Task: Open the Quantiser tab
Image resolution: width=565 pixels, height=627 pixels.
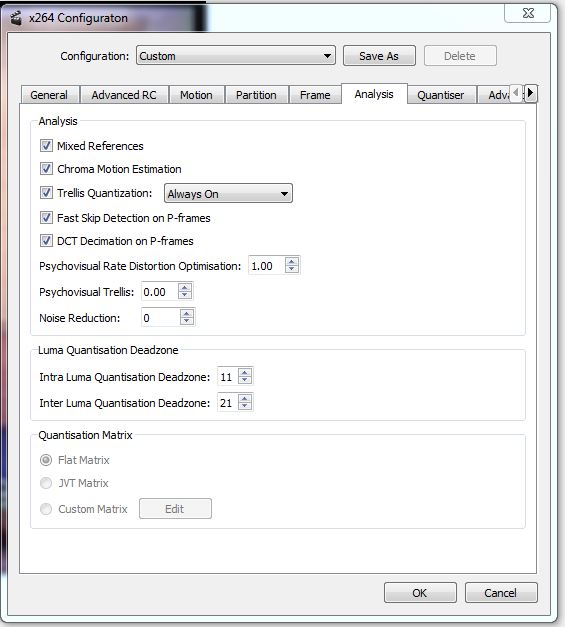Action: coord(441,95)
